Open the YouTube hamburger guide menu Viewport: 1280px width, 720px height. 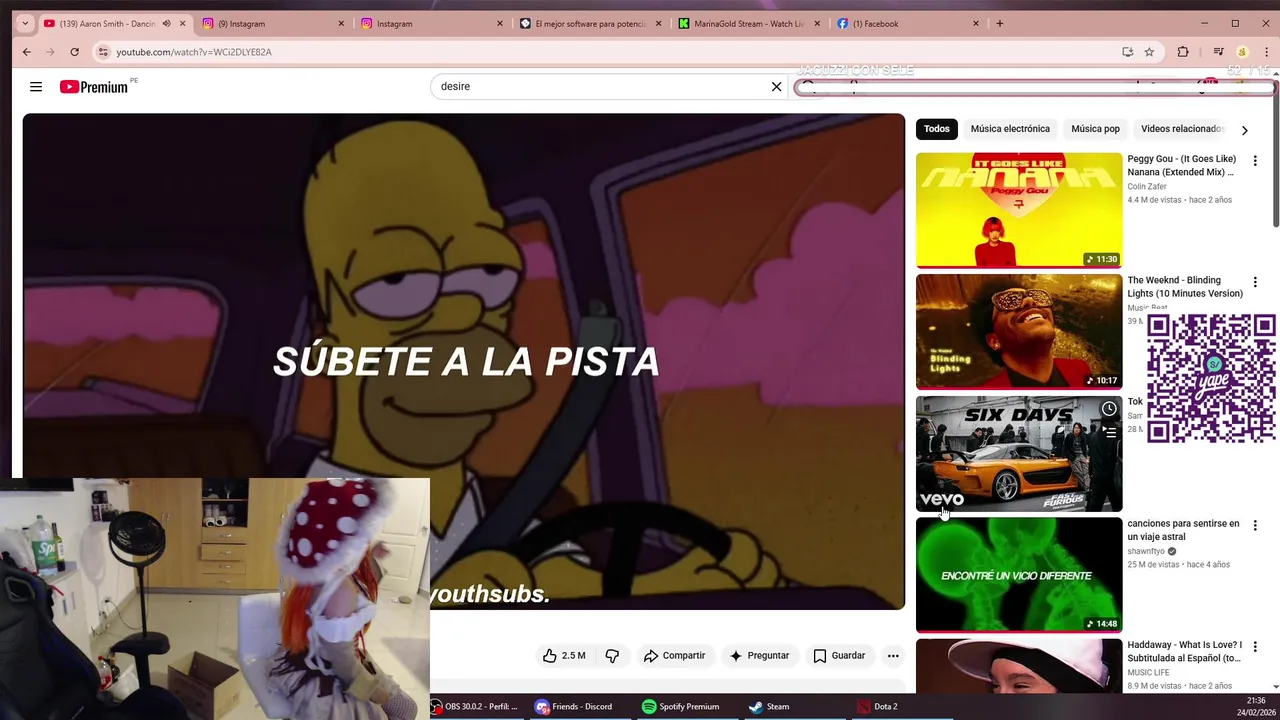[36, 87]
